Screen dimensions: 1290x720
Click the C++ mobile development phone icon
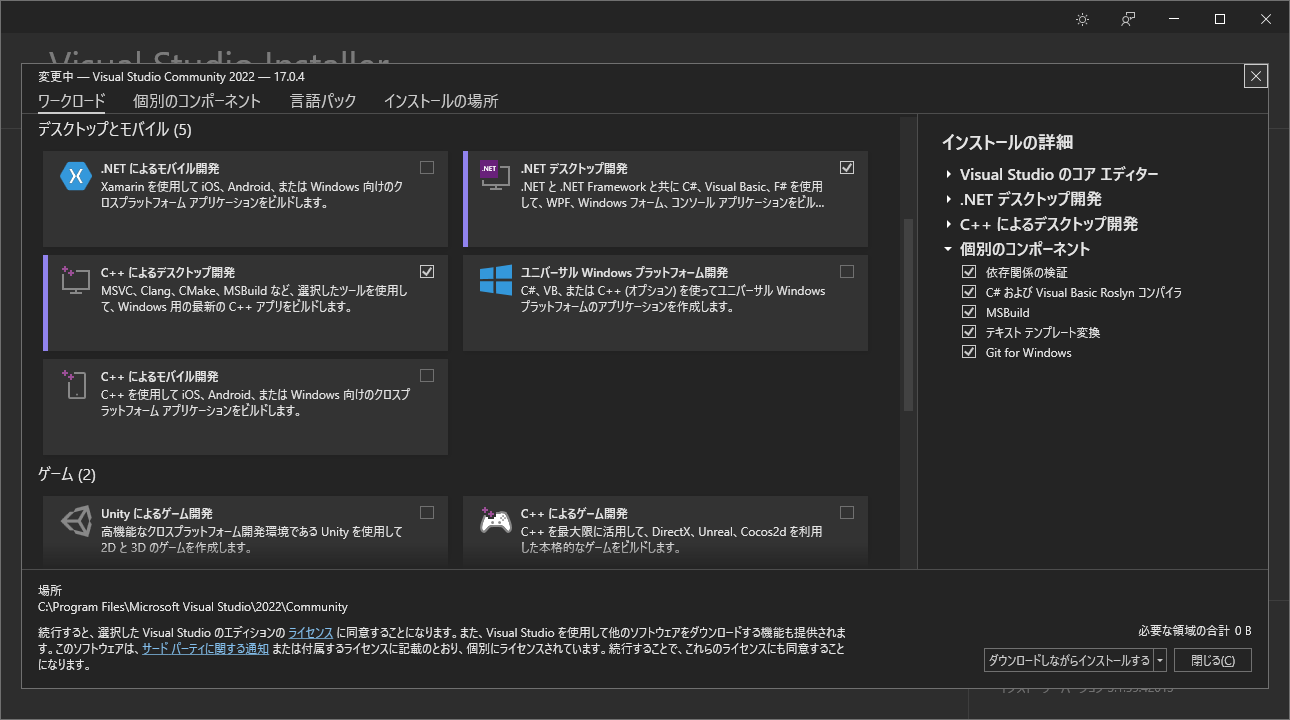(76, 384)
